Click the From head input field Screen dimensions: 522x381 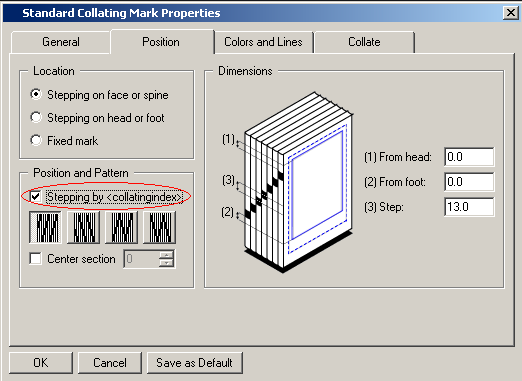[x=469, y=157]
